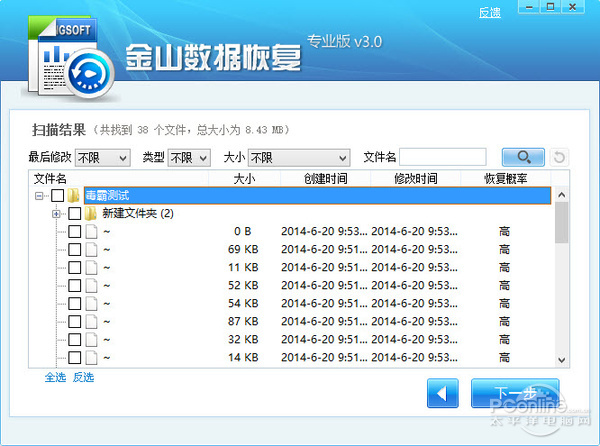The width and height of the screenshot is (600, 446).
Task: Click the 14 KB size cell
Action: point(243,357)
